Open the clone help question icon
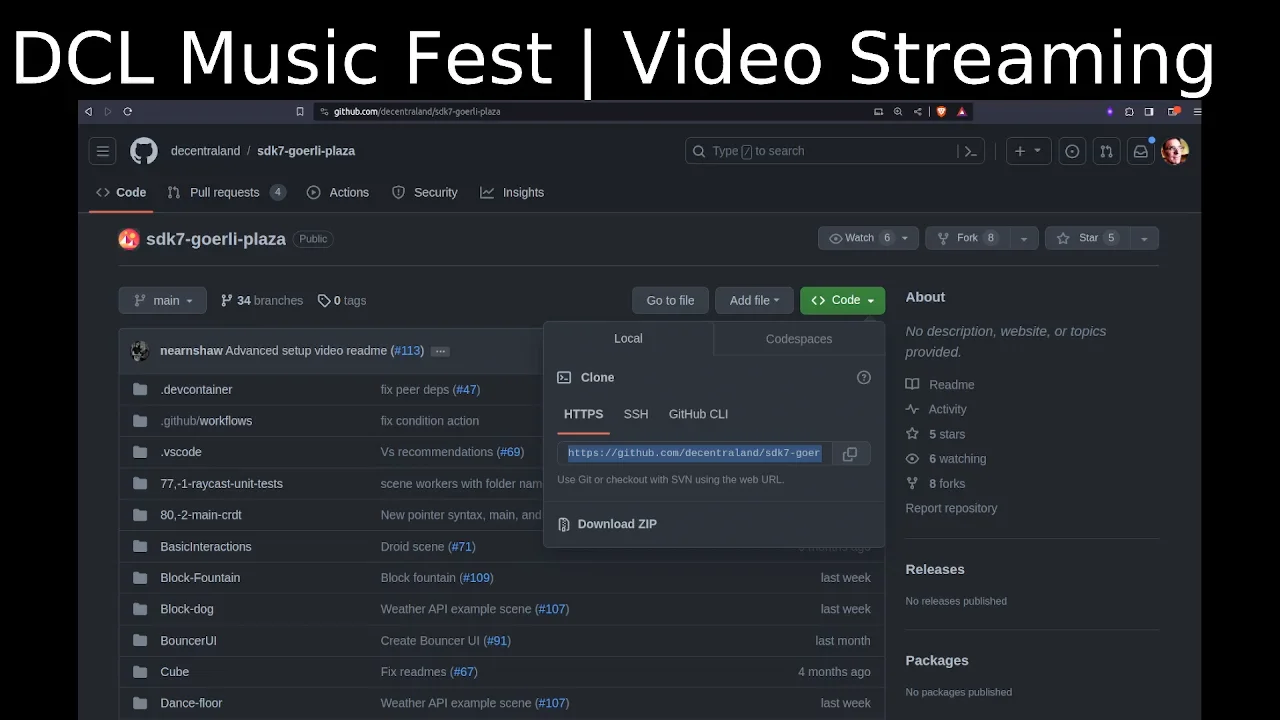 point(864,377)
